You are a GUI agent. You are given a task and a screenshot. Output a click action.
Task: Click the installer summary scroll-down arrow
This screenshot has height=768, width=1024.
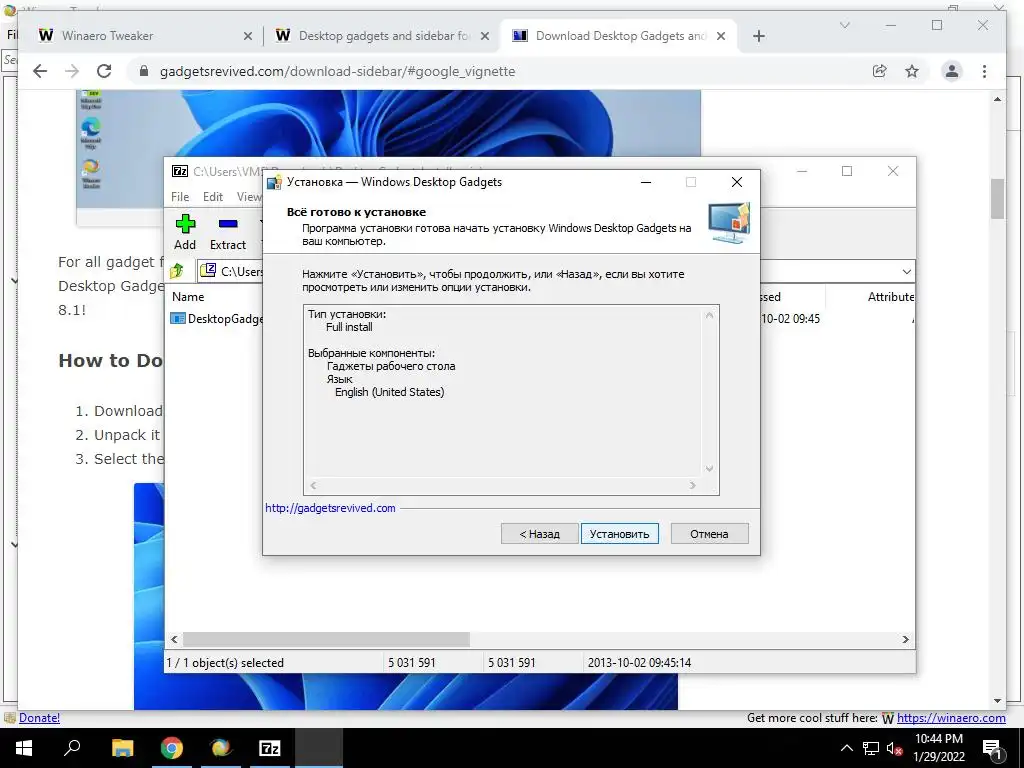click(x=709, y=468)
